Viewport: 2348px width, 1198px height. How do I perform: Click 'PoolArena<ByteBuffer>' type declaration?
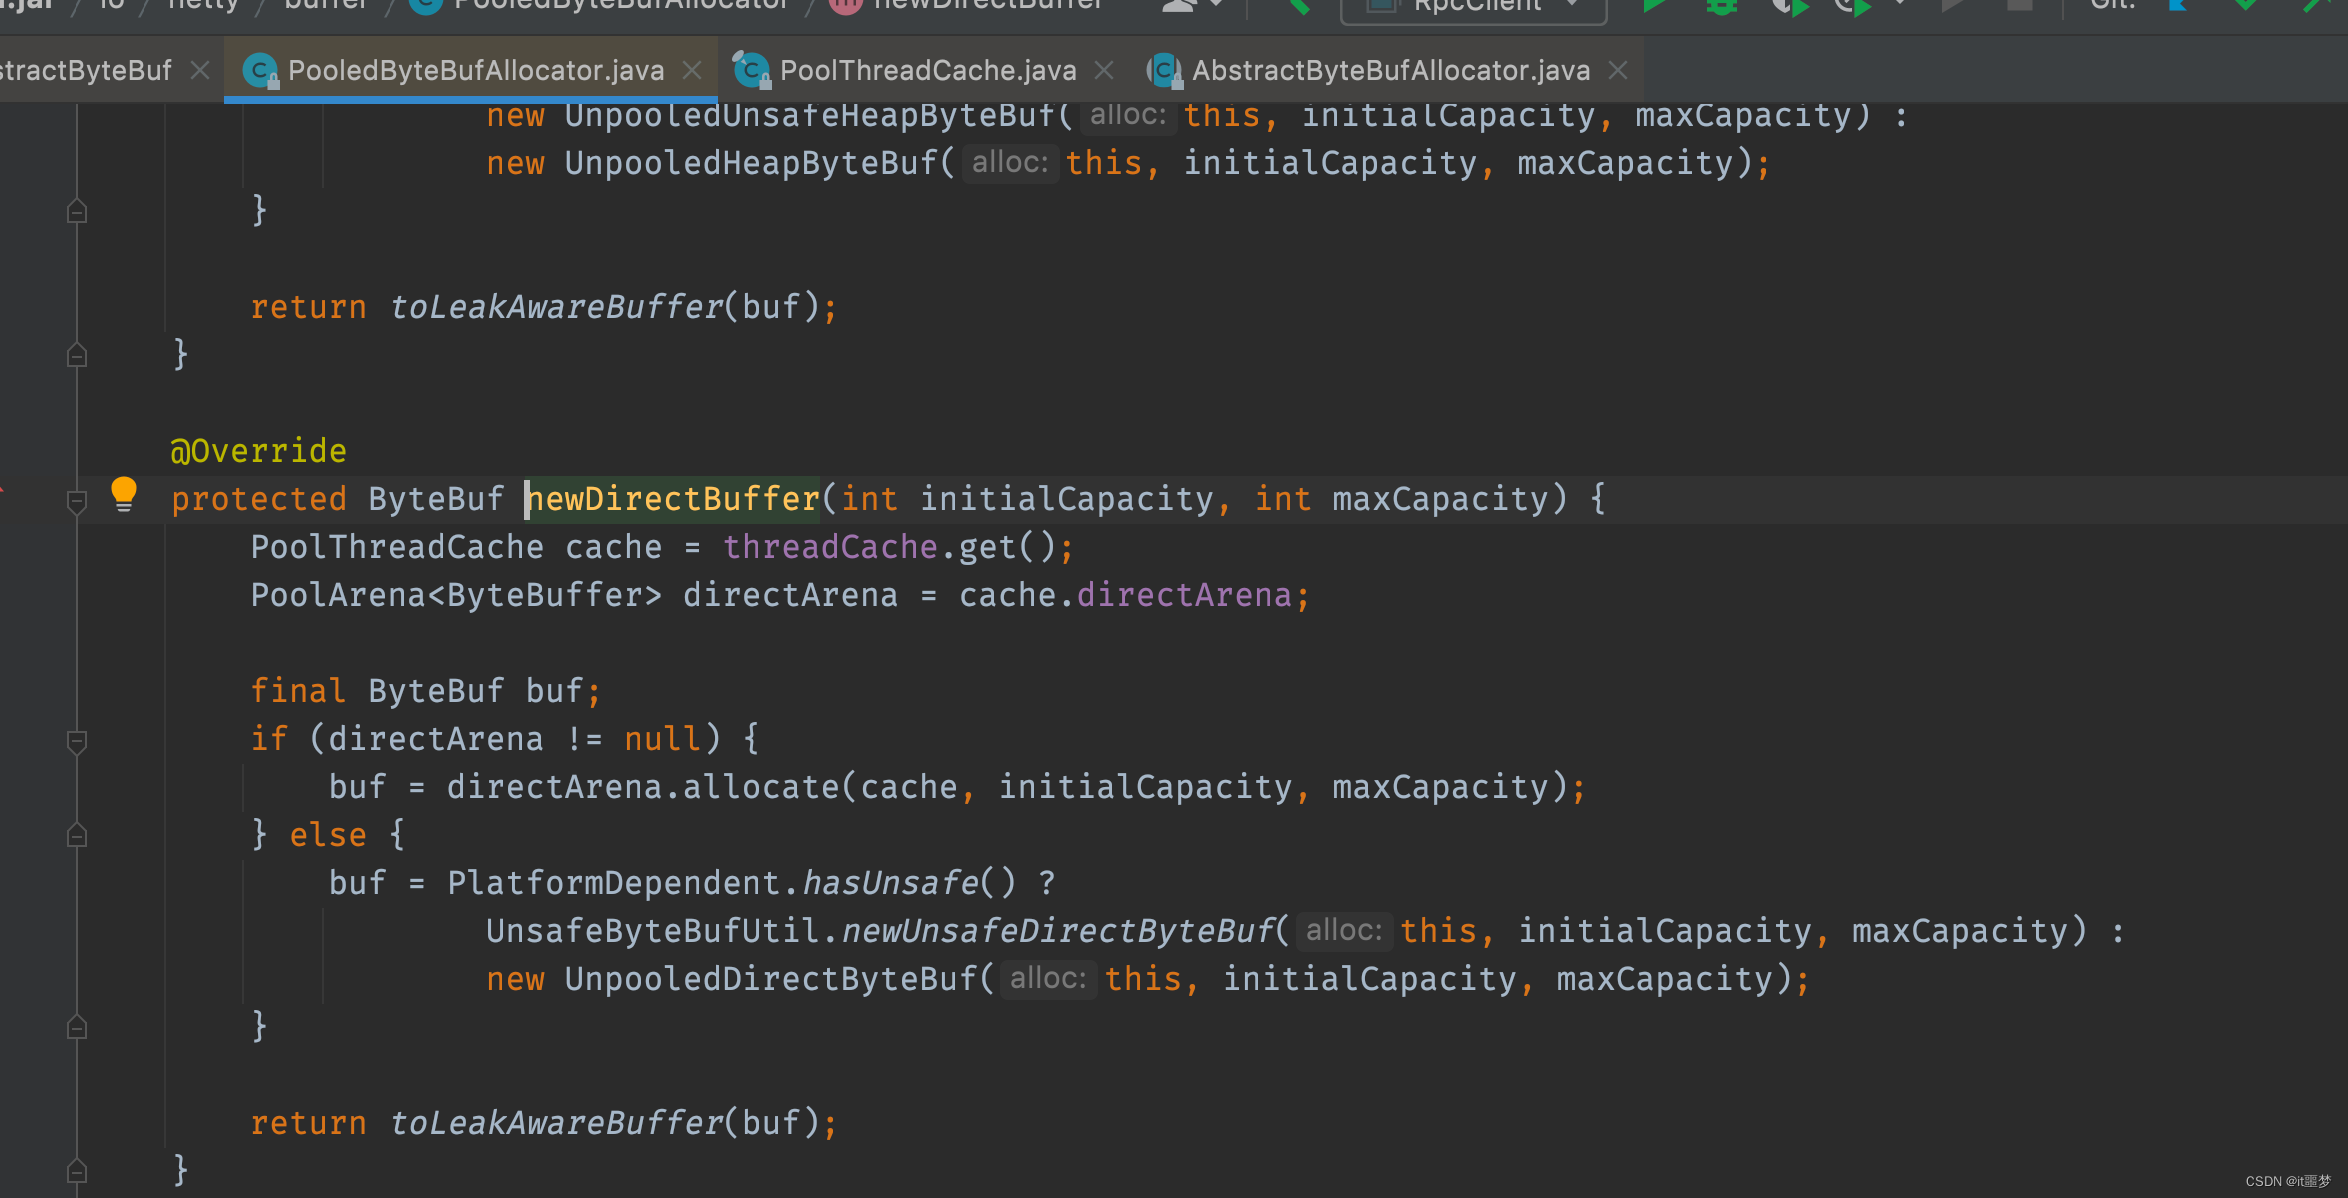tap(456, 595)
